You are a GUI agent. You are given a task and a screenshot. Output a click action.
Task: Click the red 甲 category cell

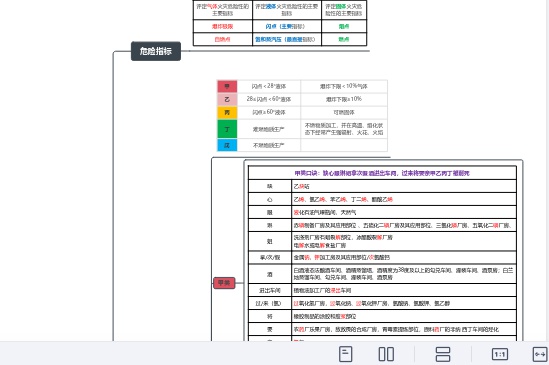pos(227,86)
